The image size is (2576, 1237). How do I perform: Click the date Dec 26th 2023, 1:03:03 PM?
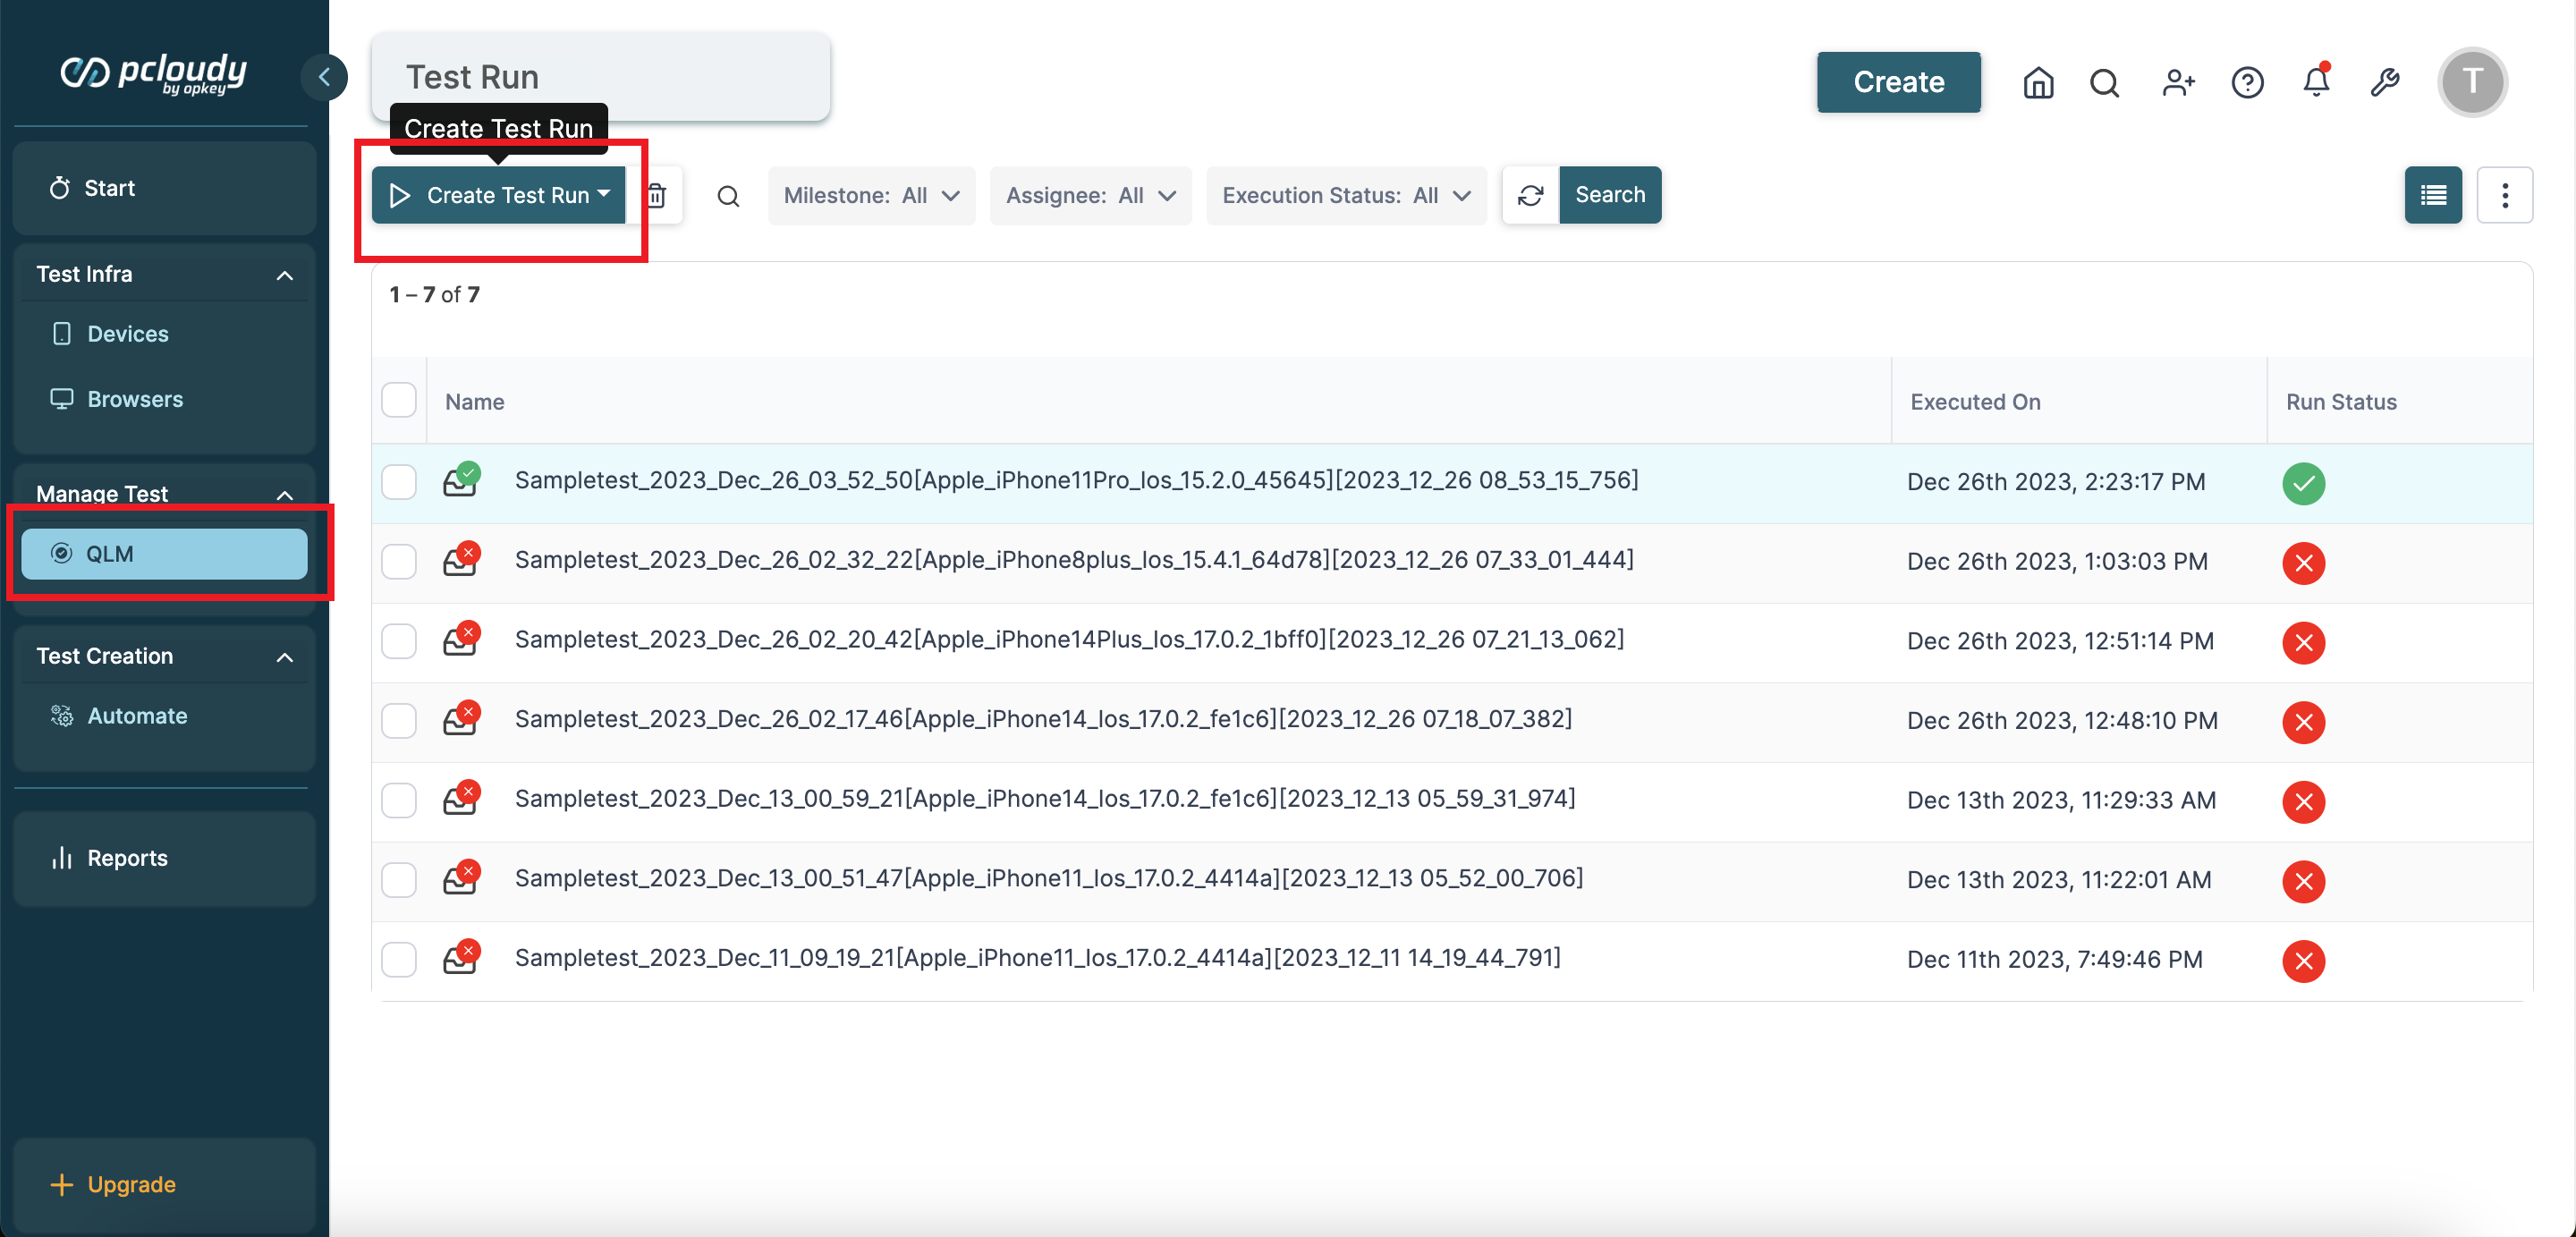pyautogui.click(x=2056, y=562)
